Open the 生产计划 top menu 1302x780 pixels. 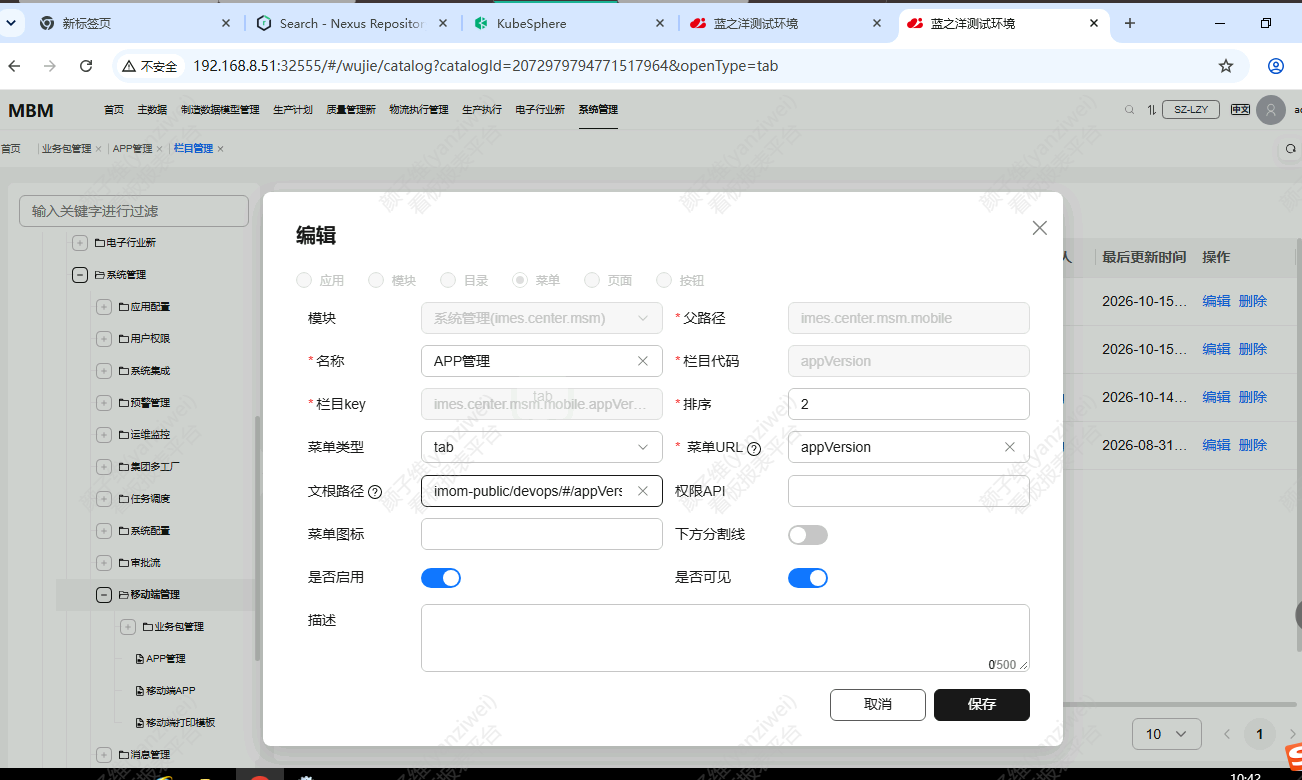pos(293,110)
